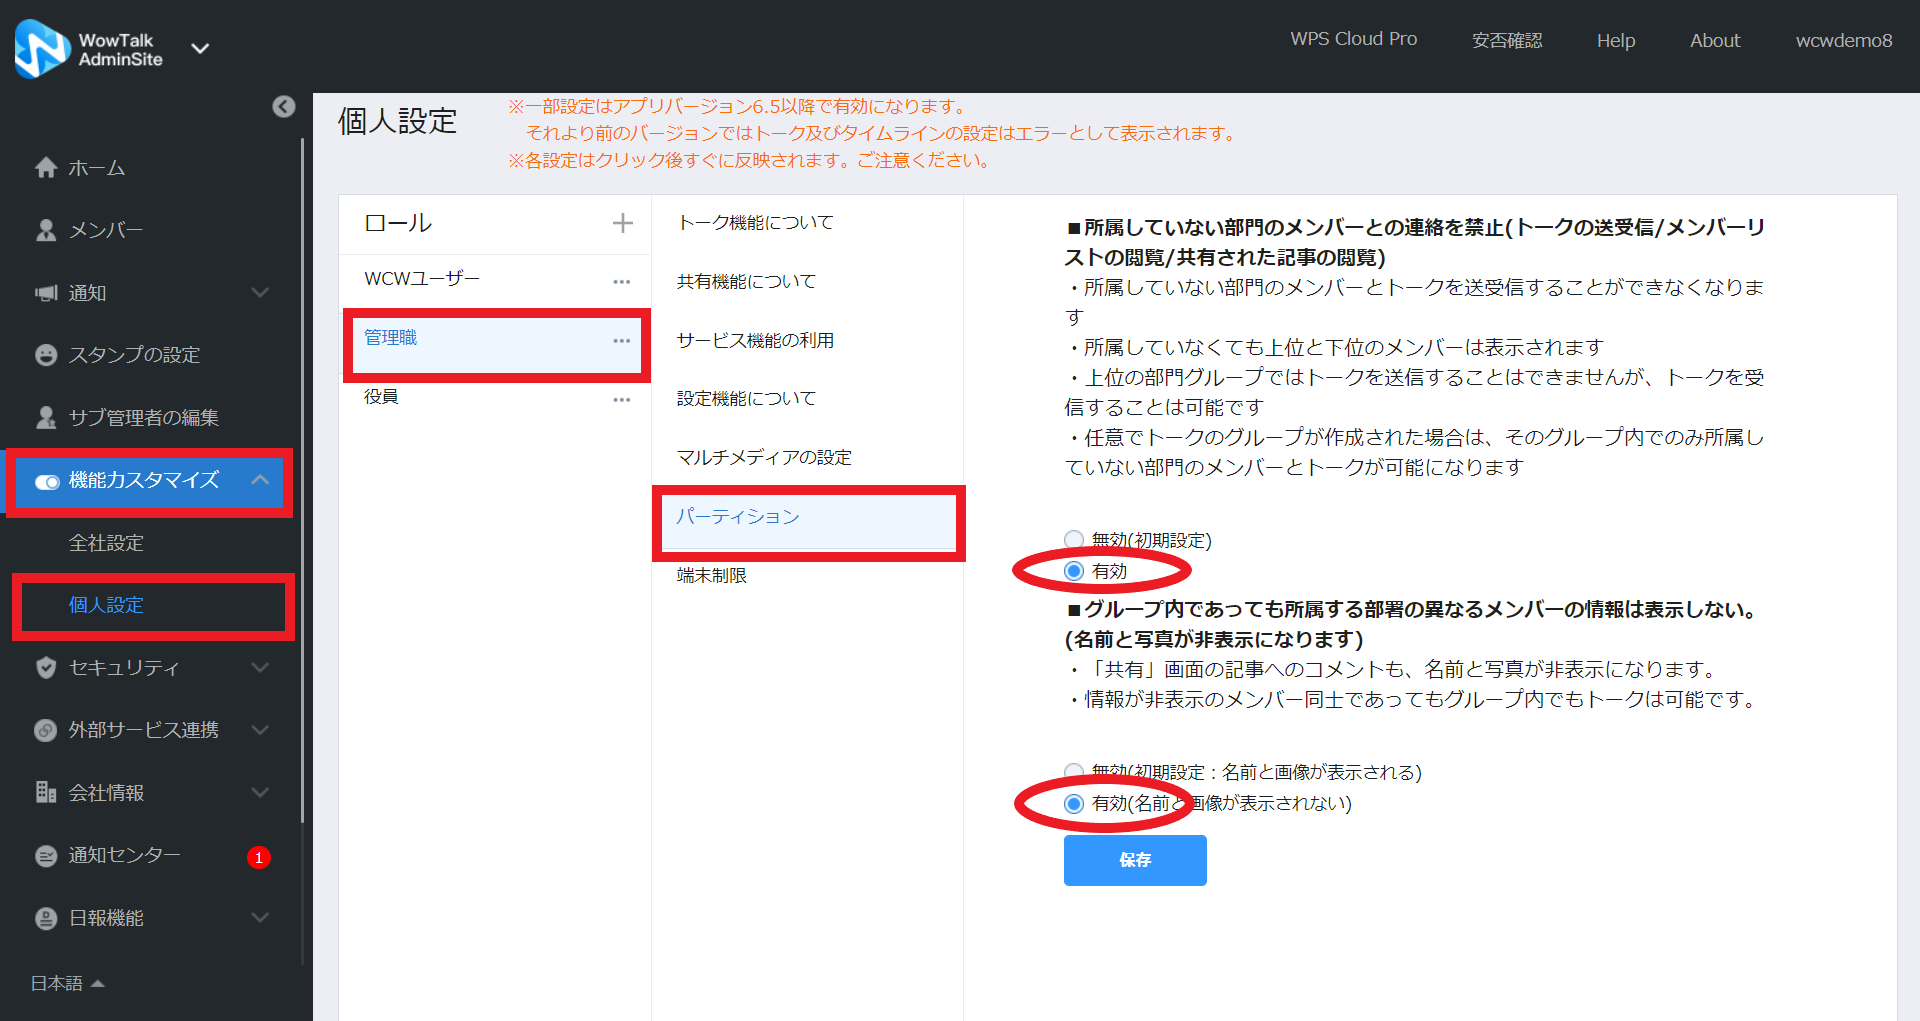
Task: Open the dropdown next to WowTalk AdminSite
Action: click(x=200, y=49)
